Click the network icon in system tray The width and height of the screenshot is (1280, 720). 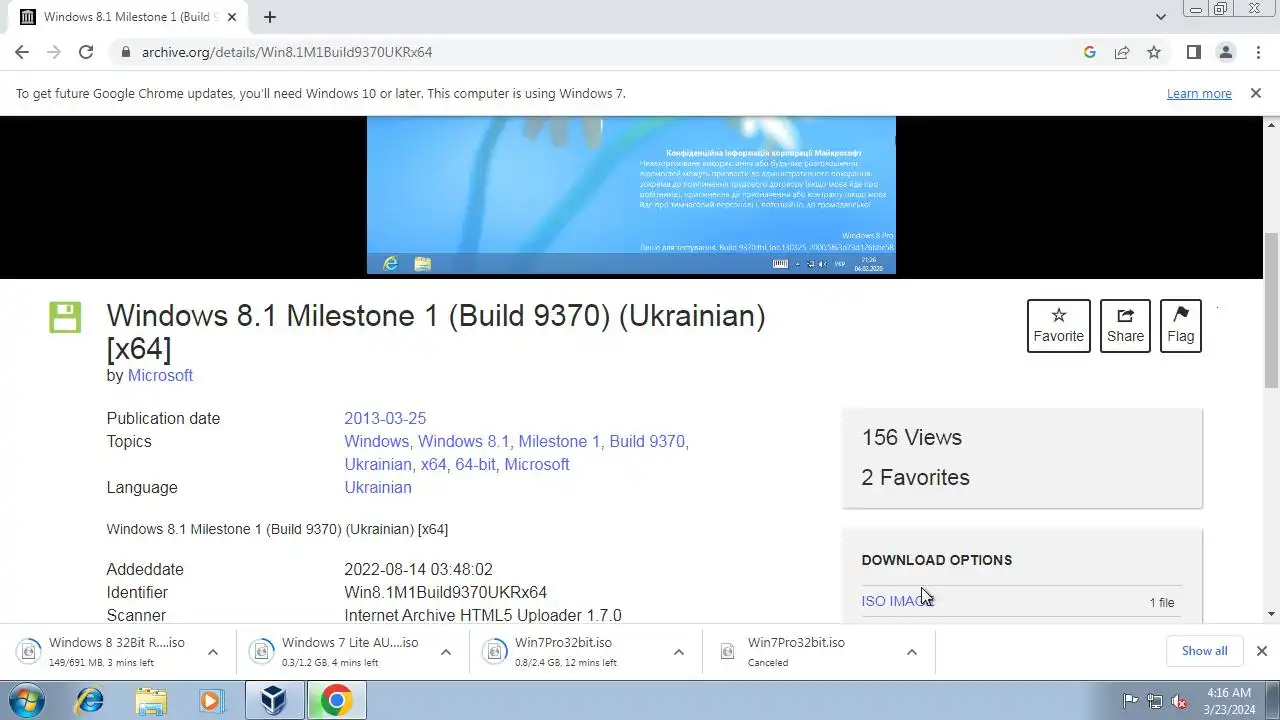(x=1155, y=701)
